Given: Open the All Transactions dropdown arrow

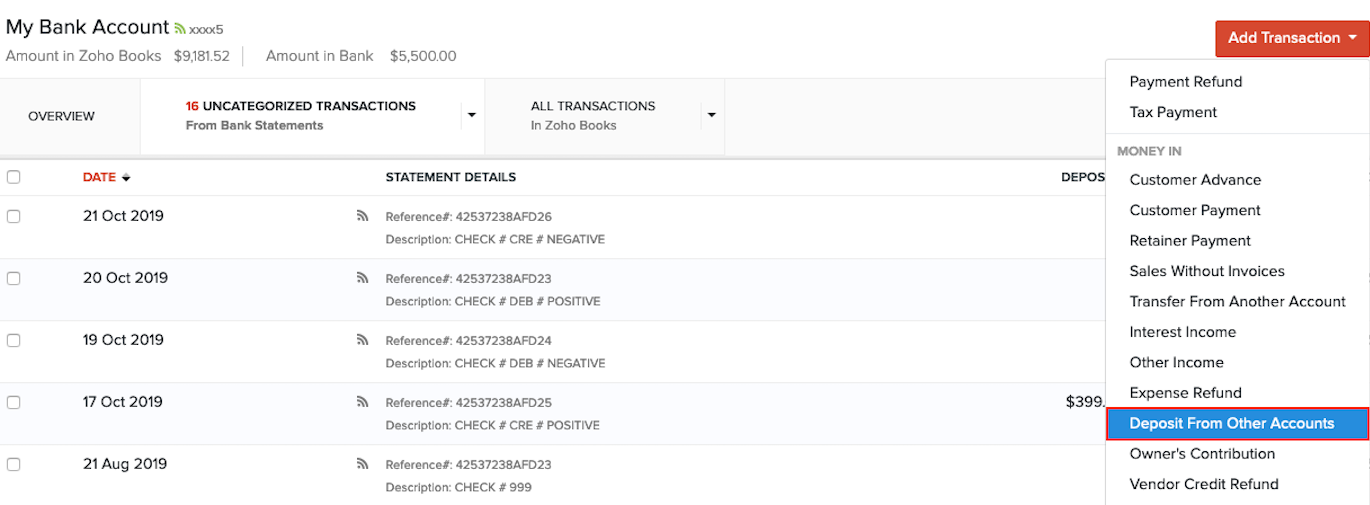Looking at the screenshot, I should click(712, 115).
